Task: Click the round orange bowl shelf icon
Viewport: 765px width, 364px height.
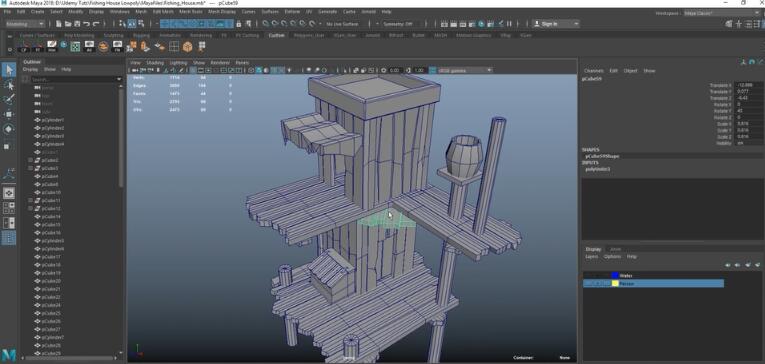Action: coord(103,46)
